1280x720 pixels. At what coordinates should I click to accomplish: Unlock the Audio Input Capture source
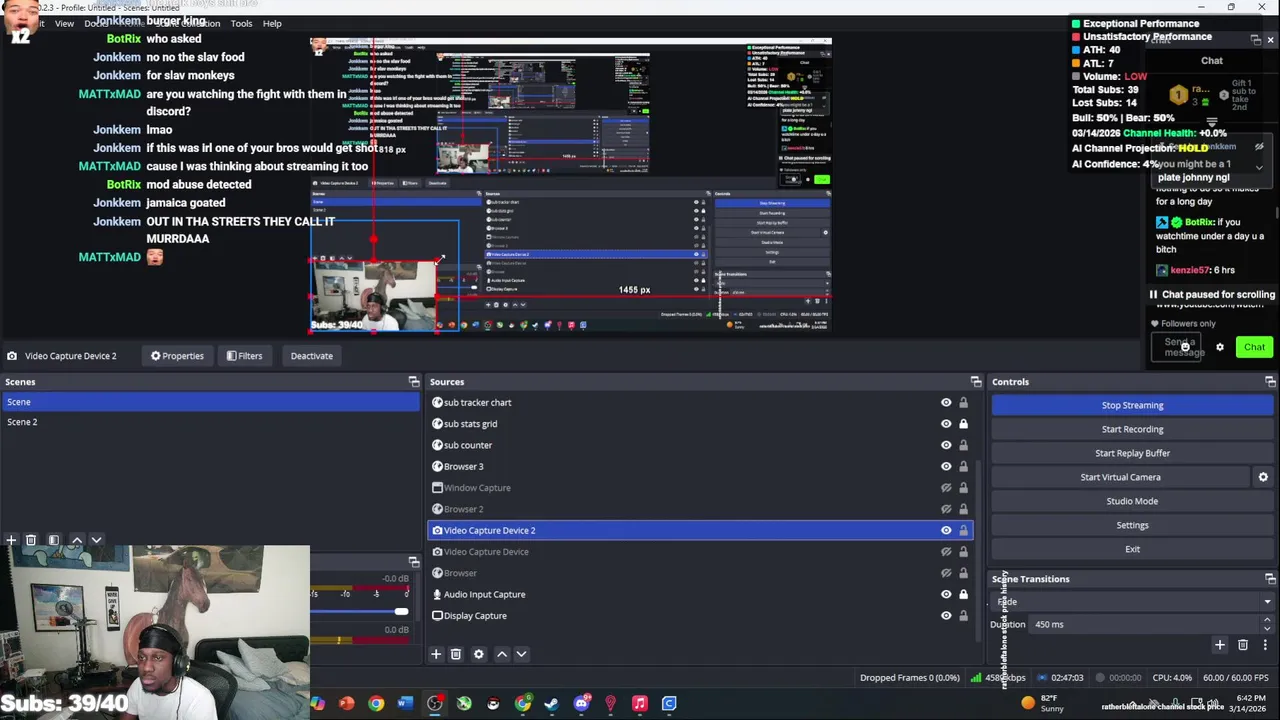963,594
